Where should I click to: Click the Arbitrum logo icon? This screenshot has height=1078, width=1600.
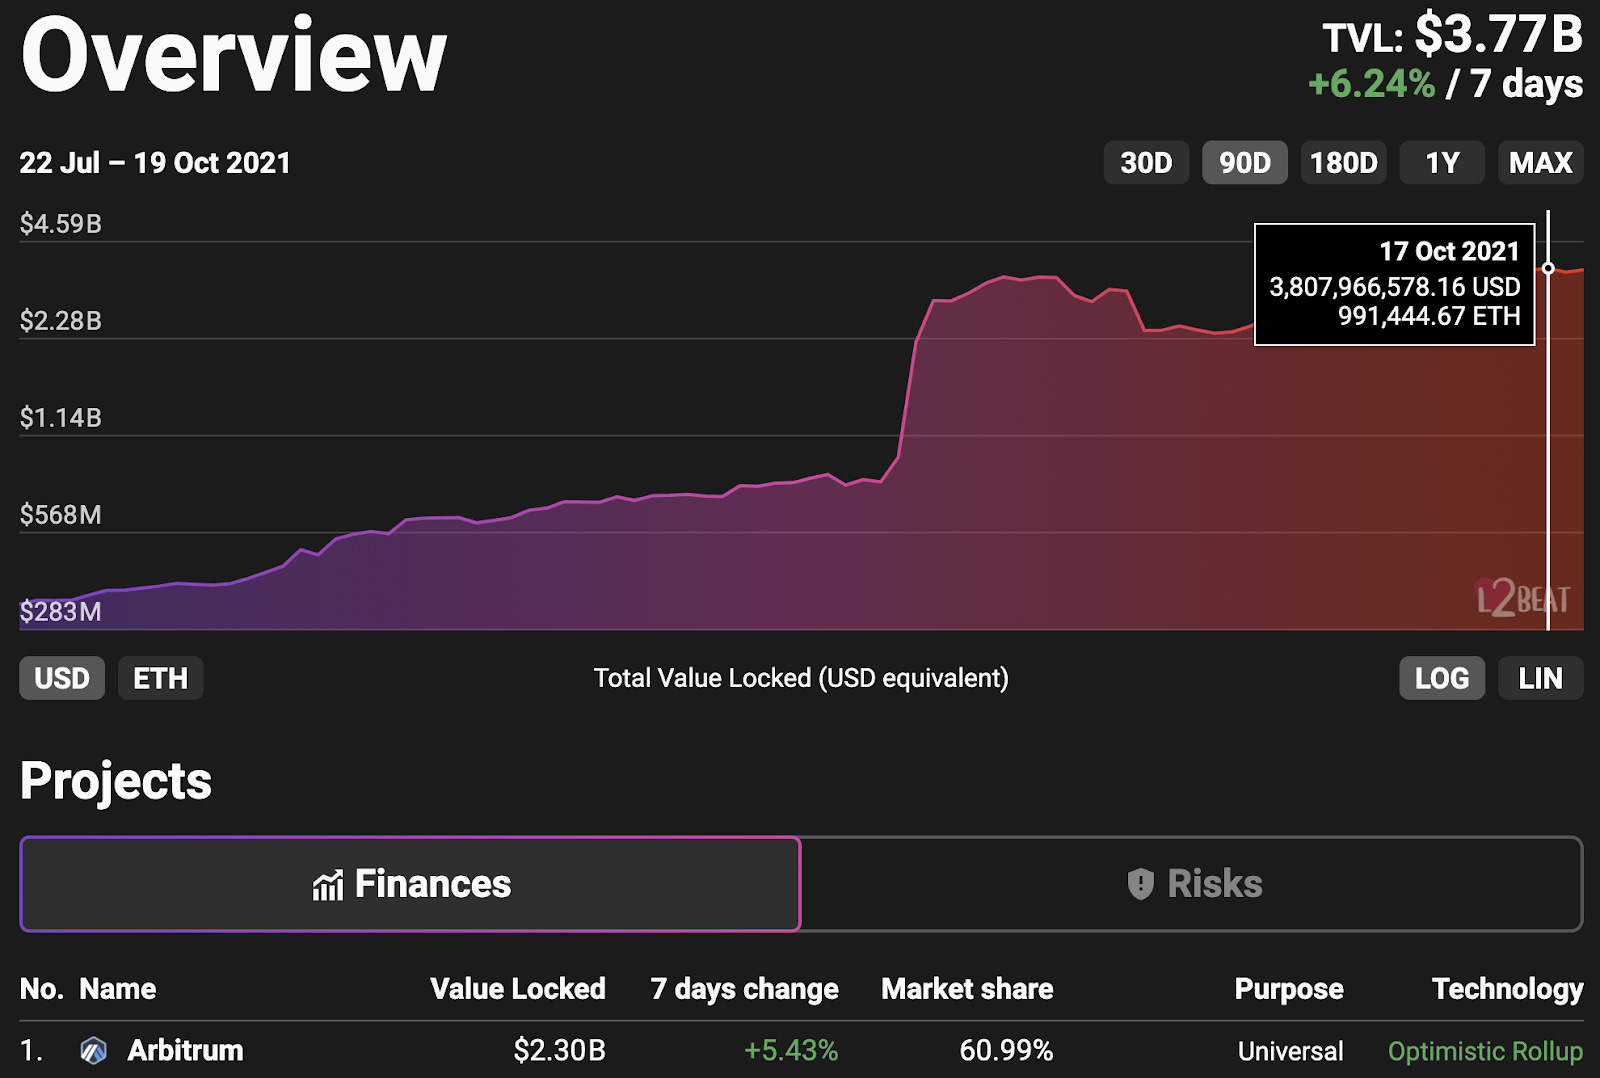pyautogui.click(x=94, y=1051)
